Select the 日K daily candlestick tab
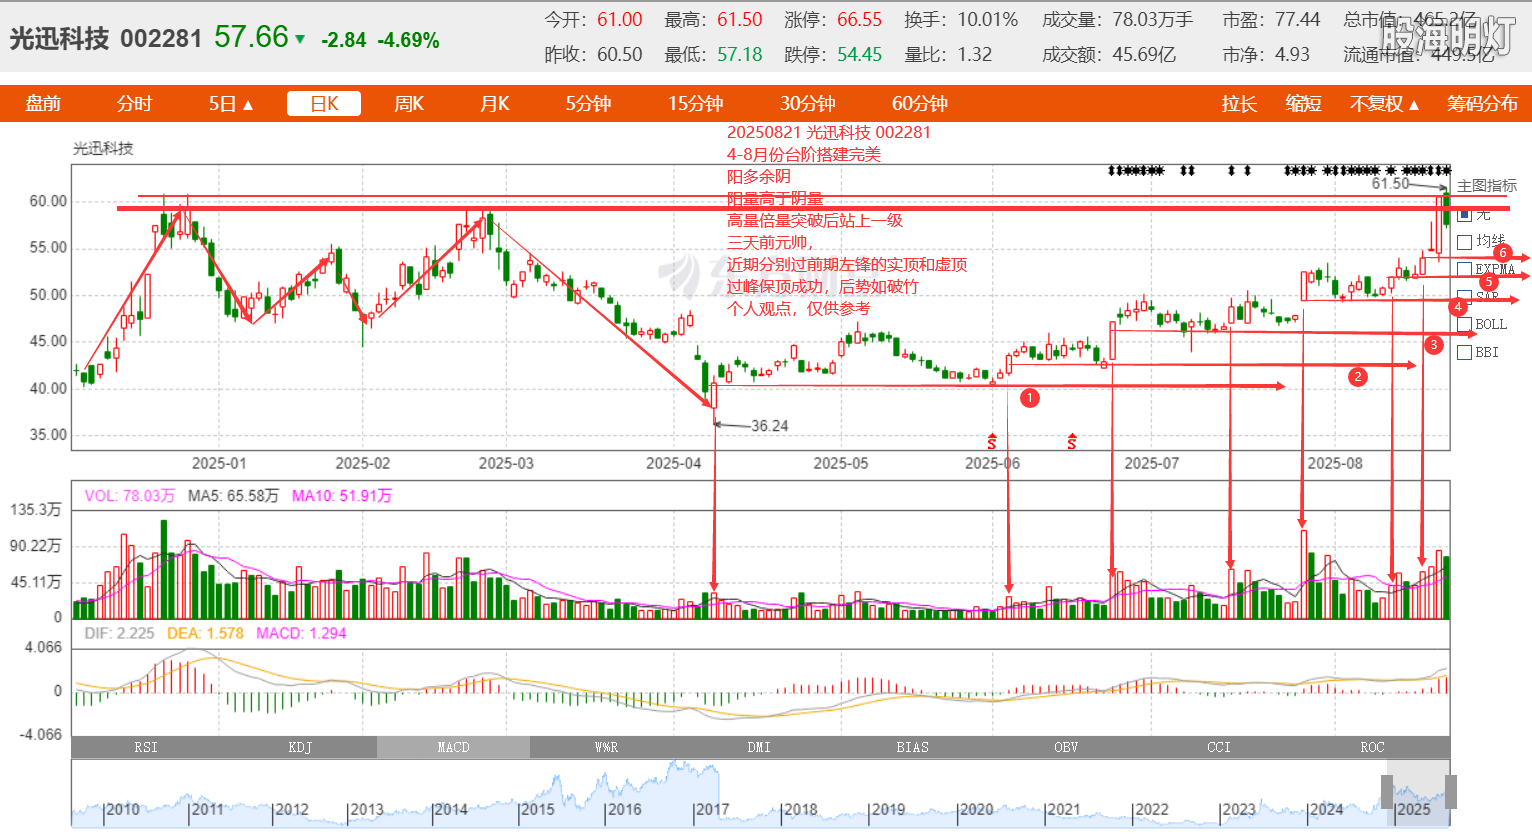1532x838 pixels. (x=324, y=104)
